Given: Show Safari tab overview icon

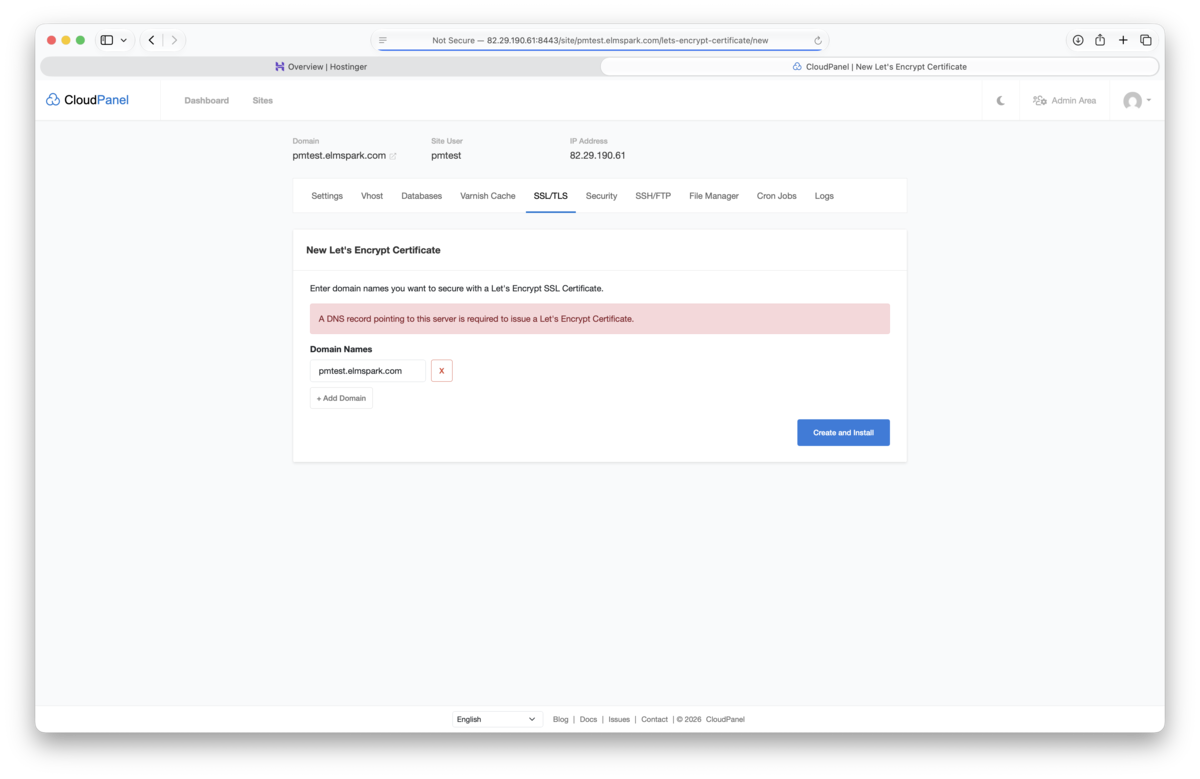Looking at the screenshot, I should 1146,40.
